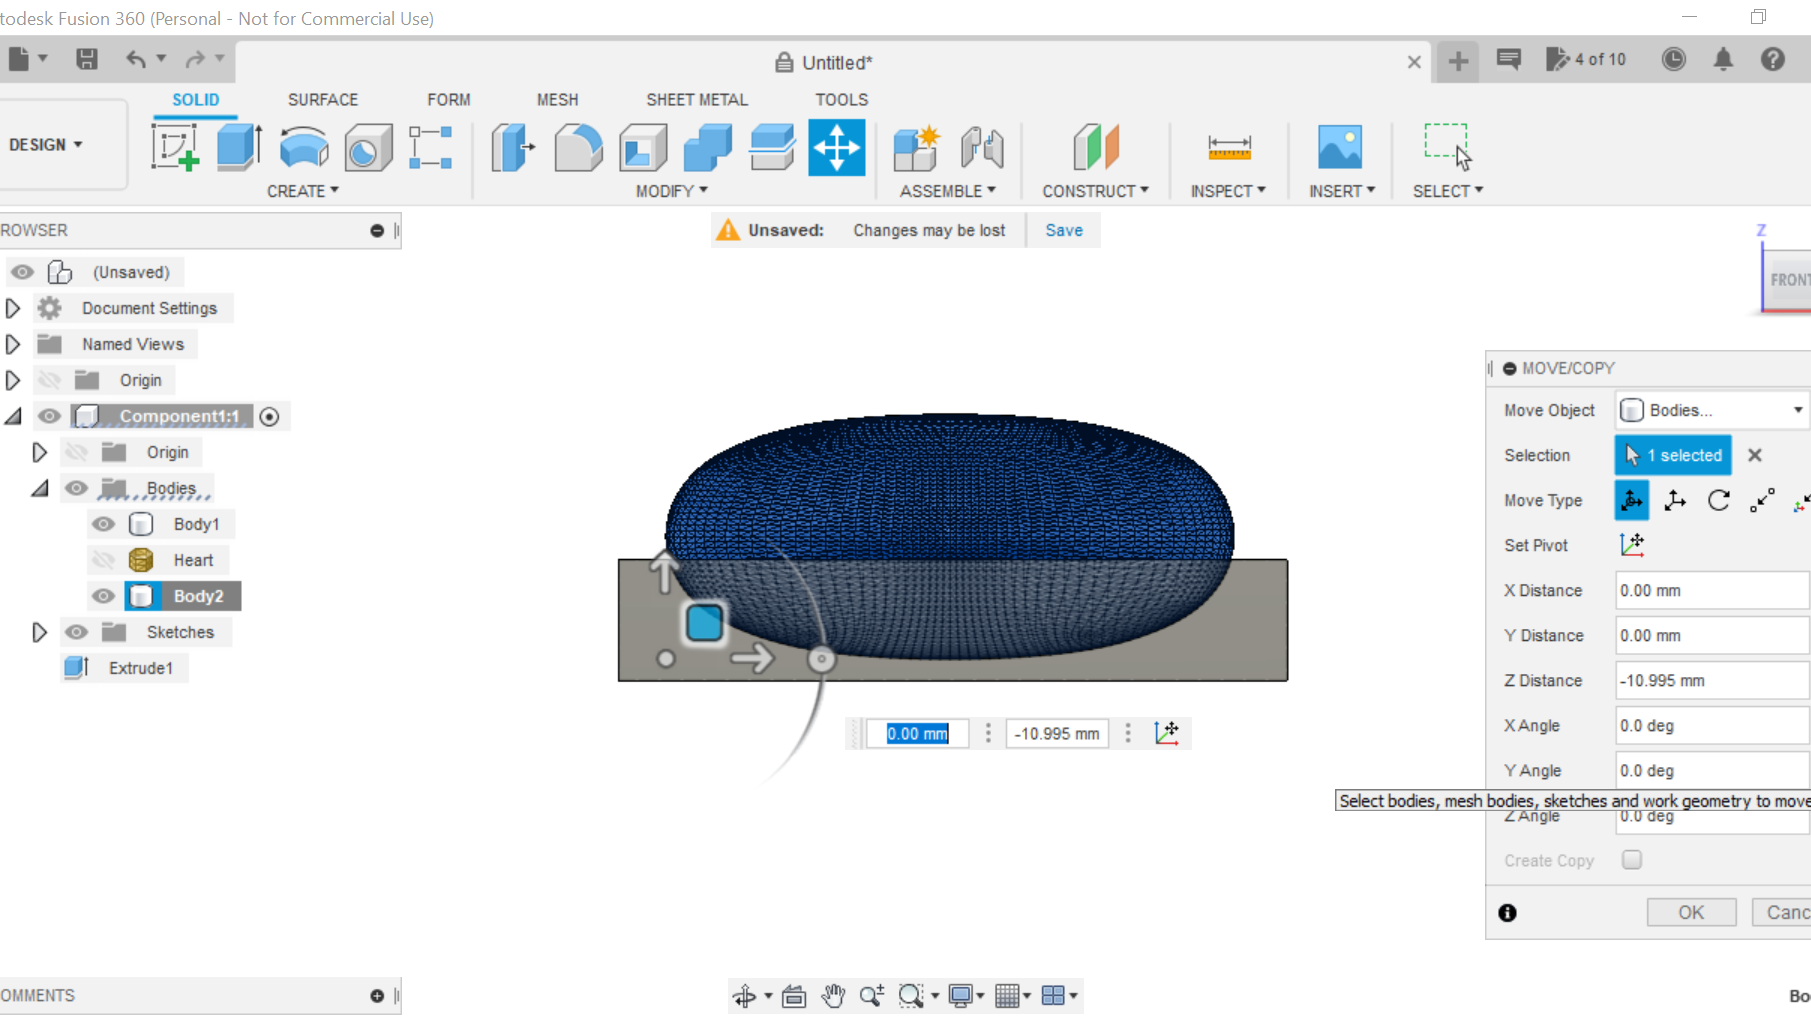The width and height of the screenshot is (1811, 1018).
Task: Select the rotate Move Type option
Action: [1718, 500]
